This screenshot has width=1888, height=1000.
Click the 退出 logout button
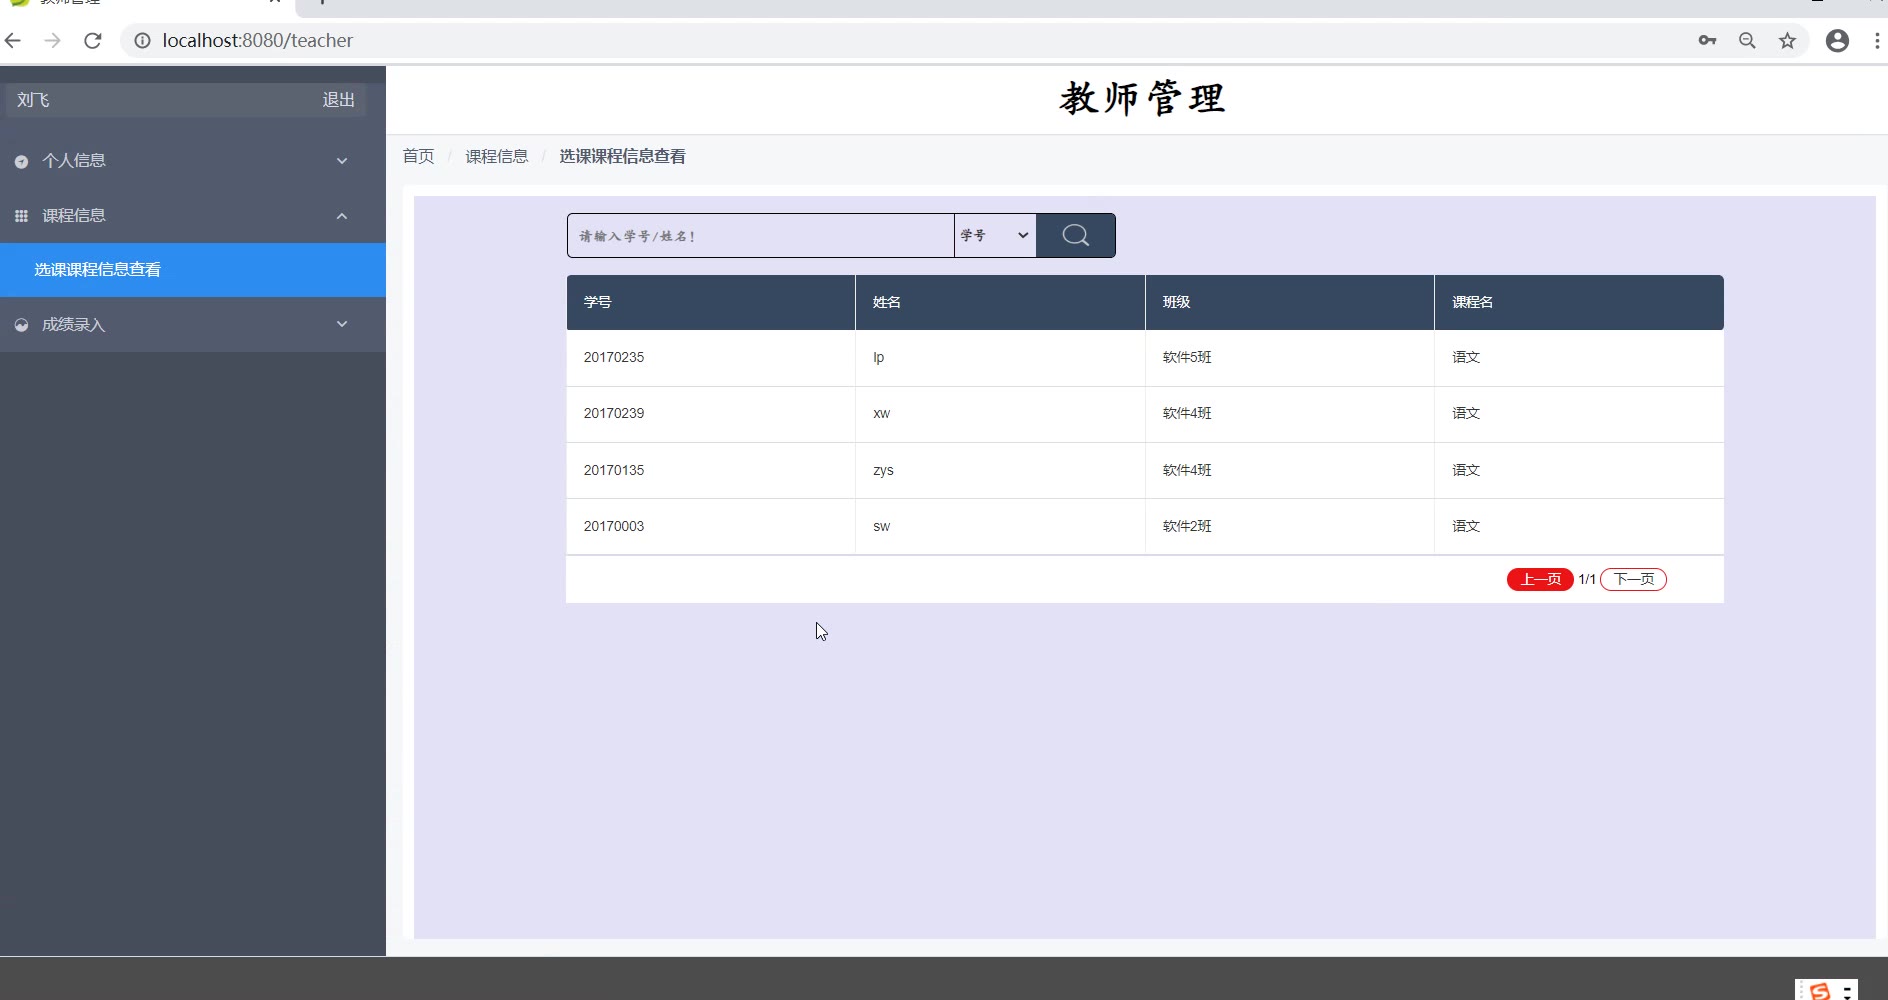click(338, 100)
